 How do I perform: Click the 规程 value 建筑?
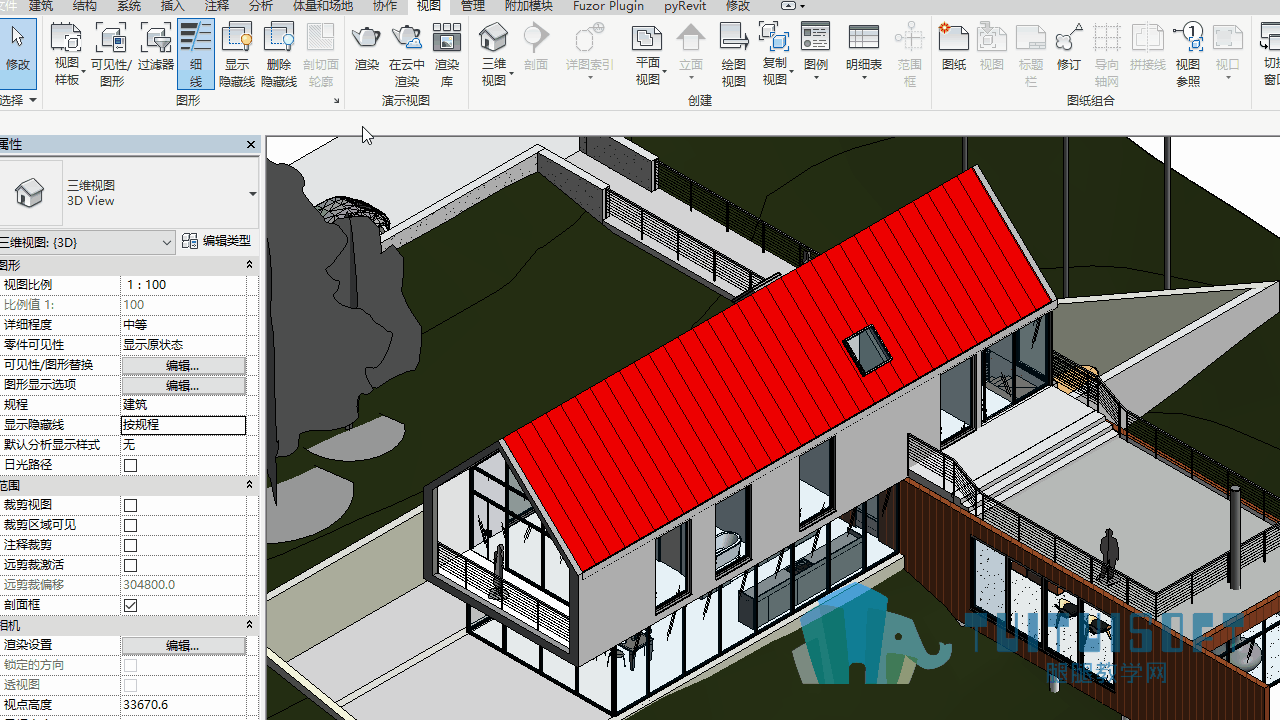click(184, 405)
